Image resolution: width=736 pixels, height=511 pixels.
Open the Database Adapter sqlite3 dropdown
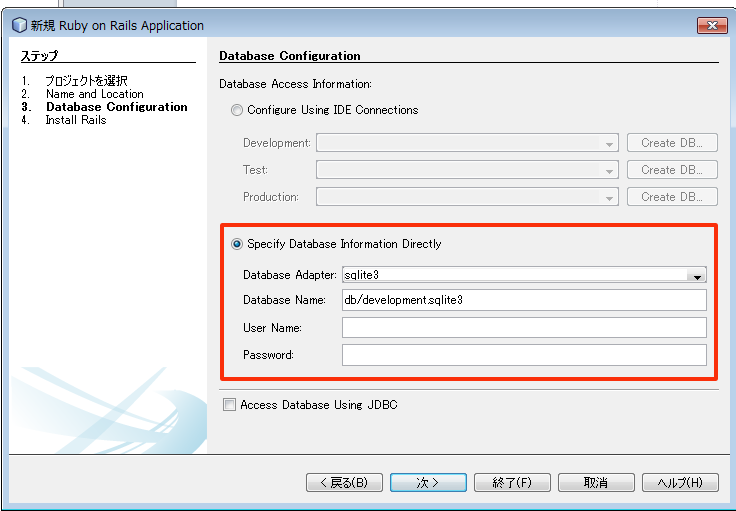pos(524,275)
